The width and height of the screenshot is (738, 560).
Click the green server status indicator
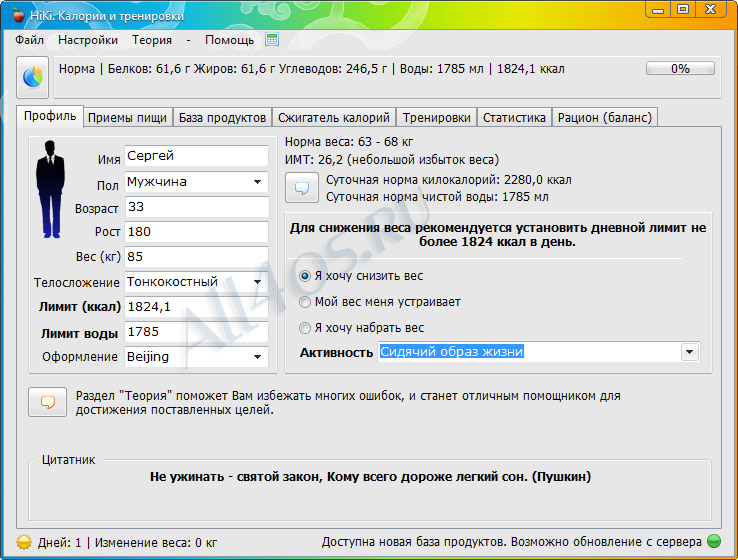pyautogui.click(x=714, y=542)
